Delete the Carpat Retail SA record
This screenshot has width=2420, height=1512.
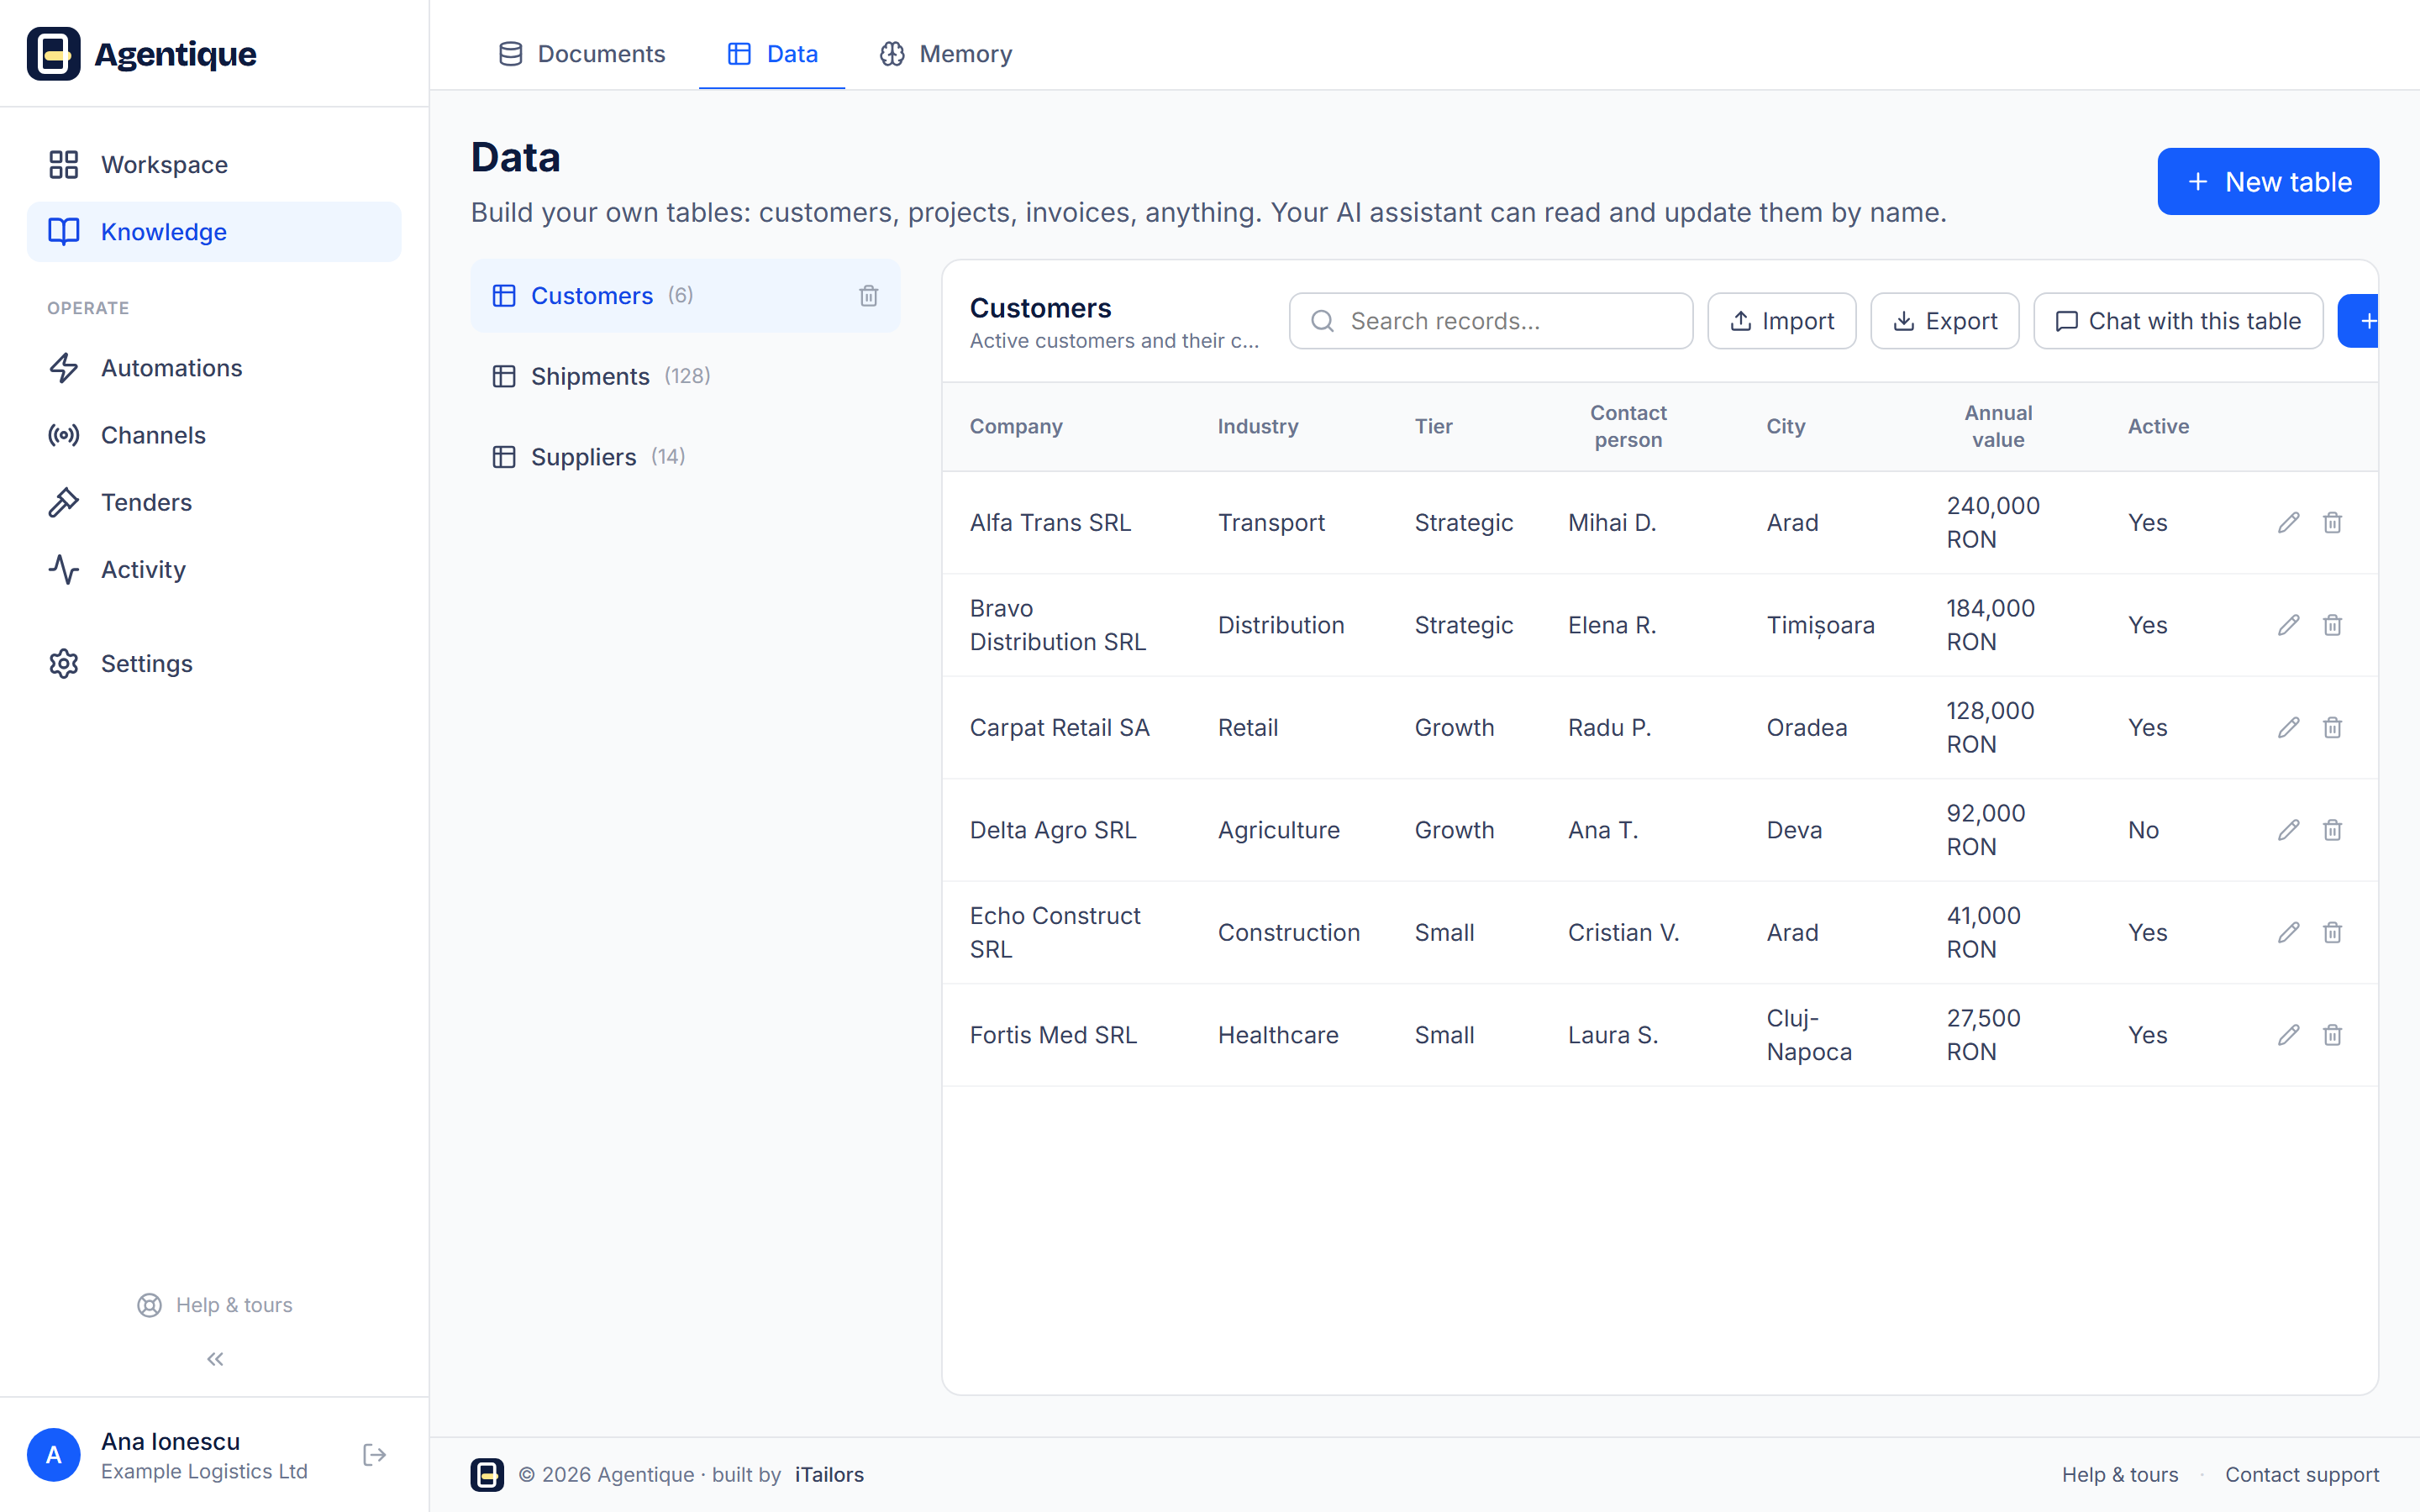click(2332, 728)
